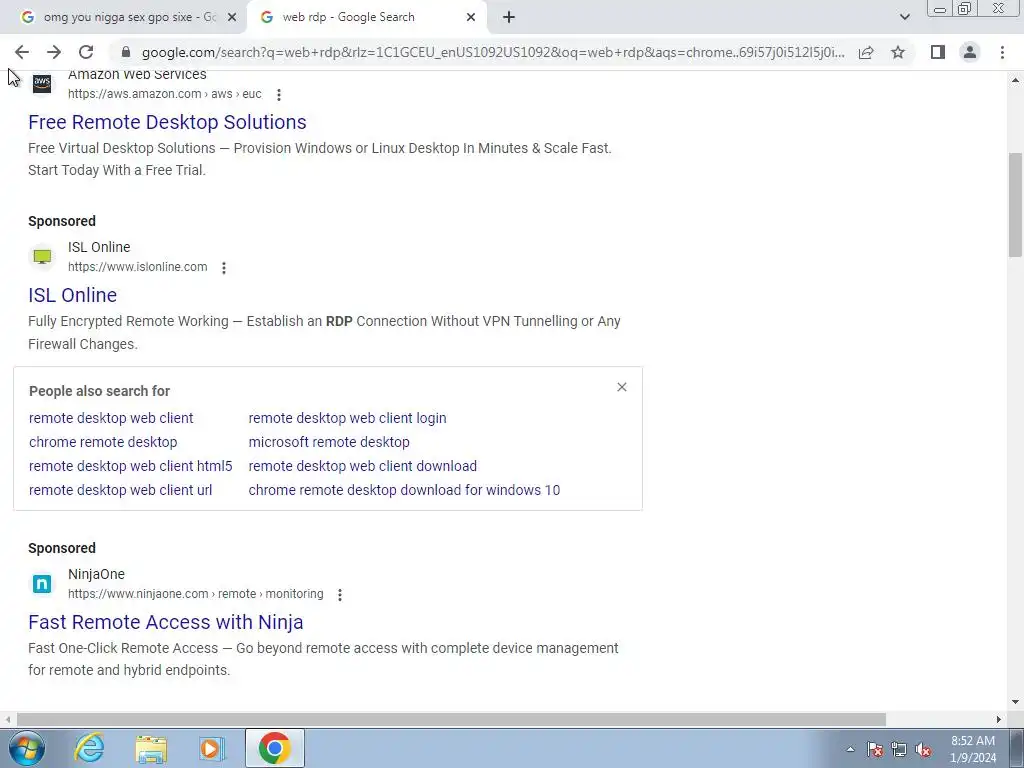Open the 'ISL Online' result link
Viewport: 1024px width, 768px height.
click(72, 295)
